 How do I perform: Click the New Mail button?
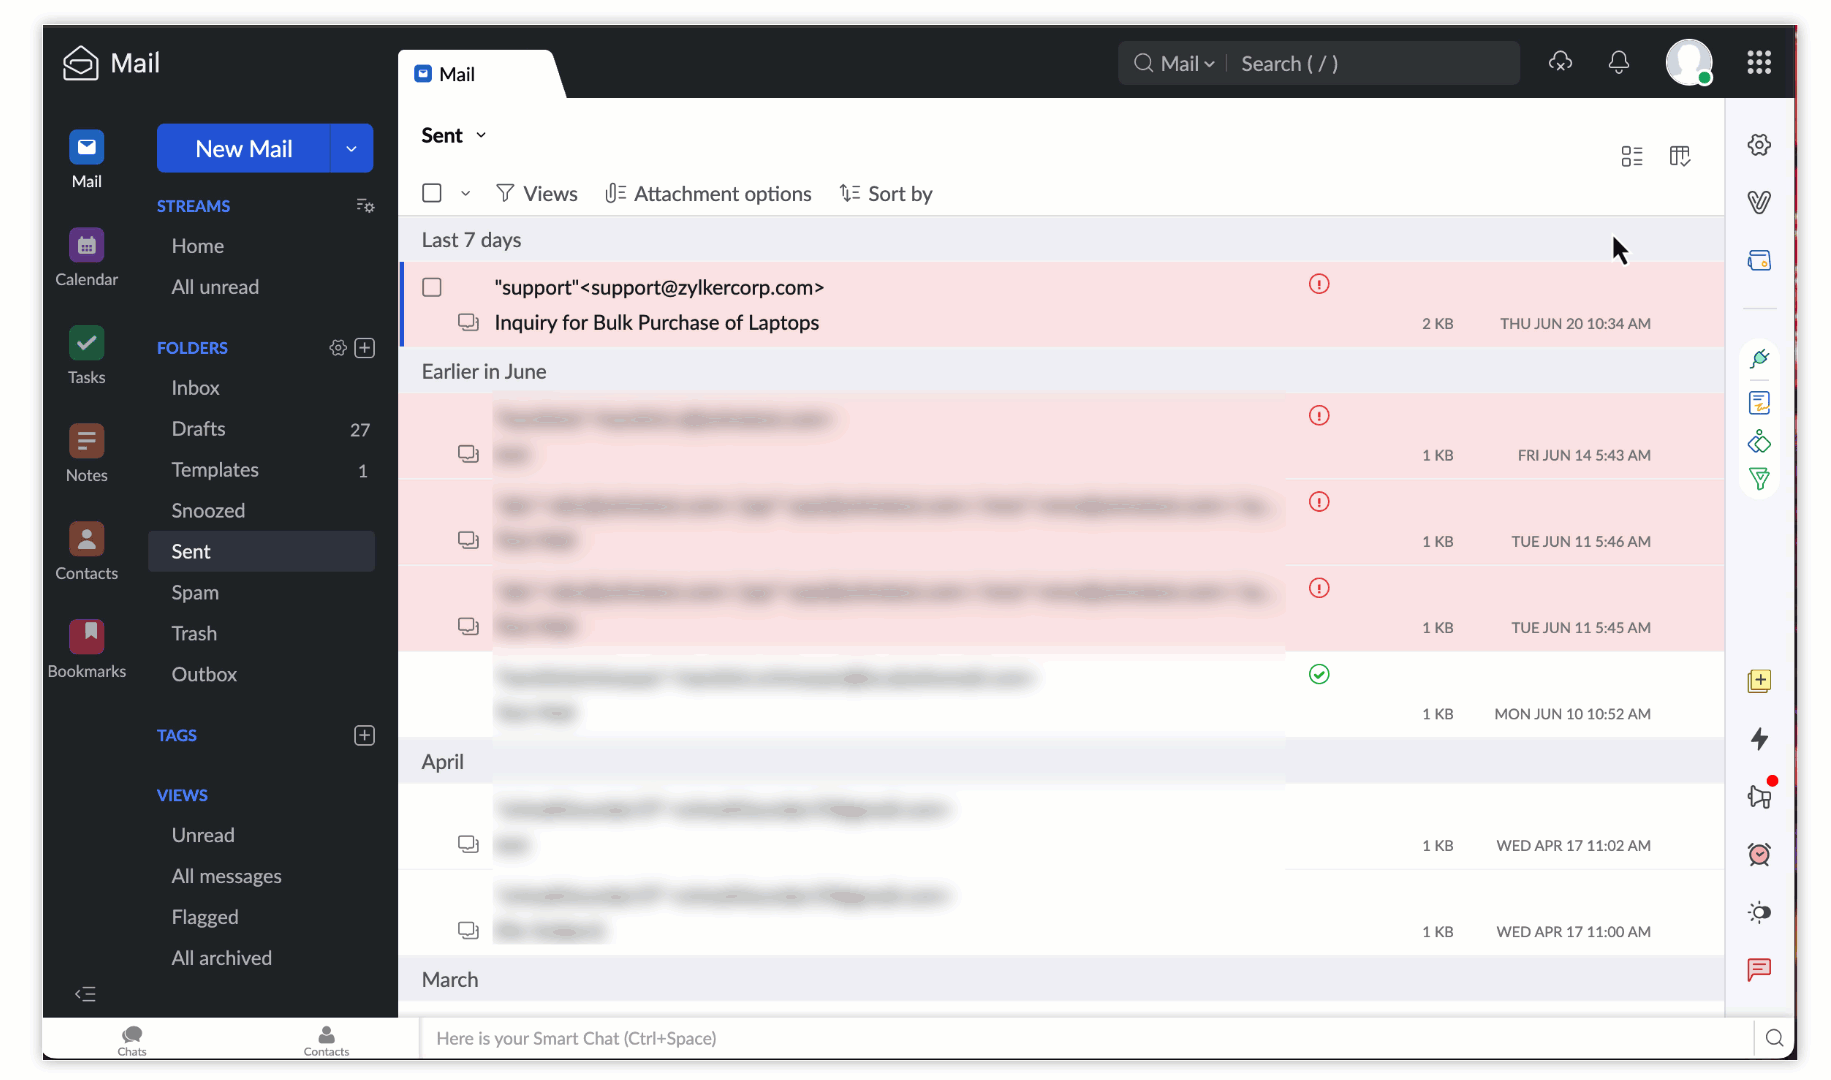(244, 148)
